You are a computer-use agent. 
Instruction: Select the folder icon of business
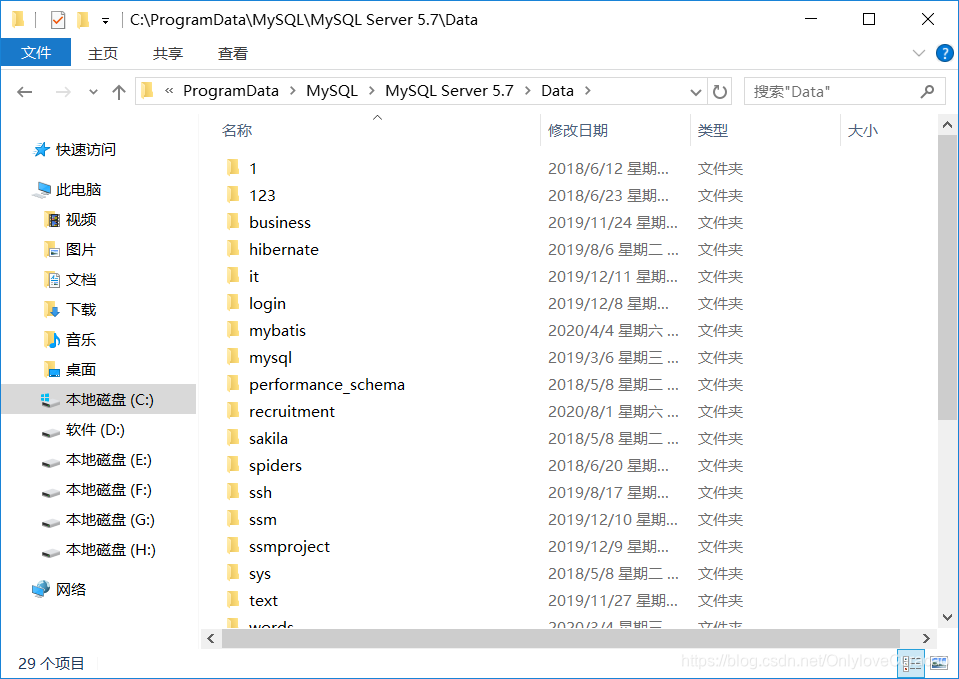pyautogui.click(x=233, y=221)
